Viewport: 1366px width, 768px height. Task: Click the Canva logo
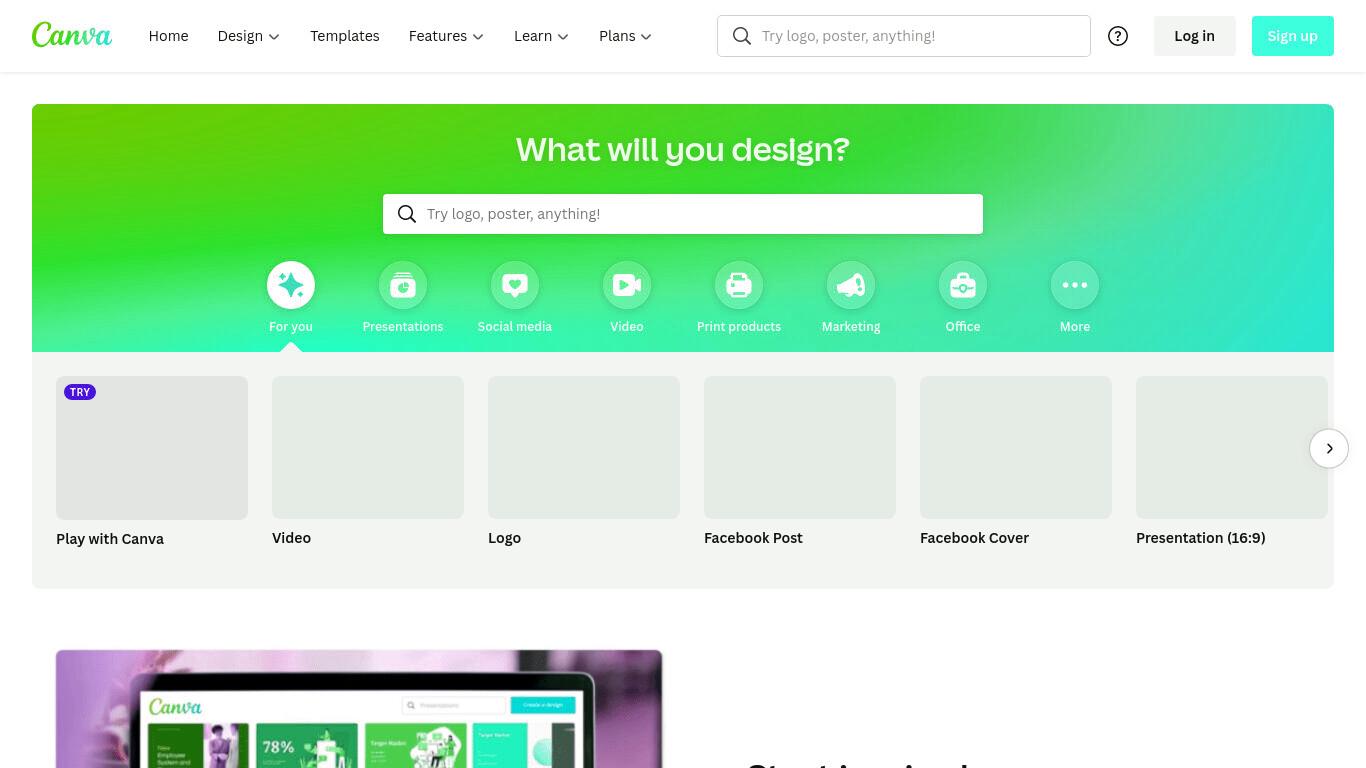pyautogui.click(x=72, y=35)
